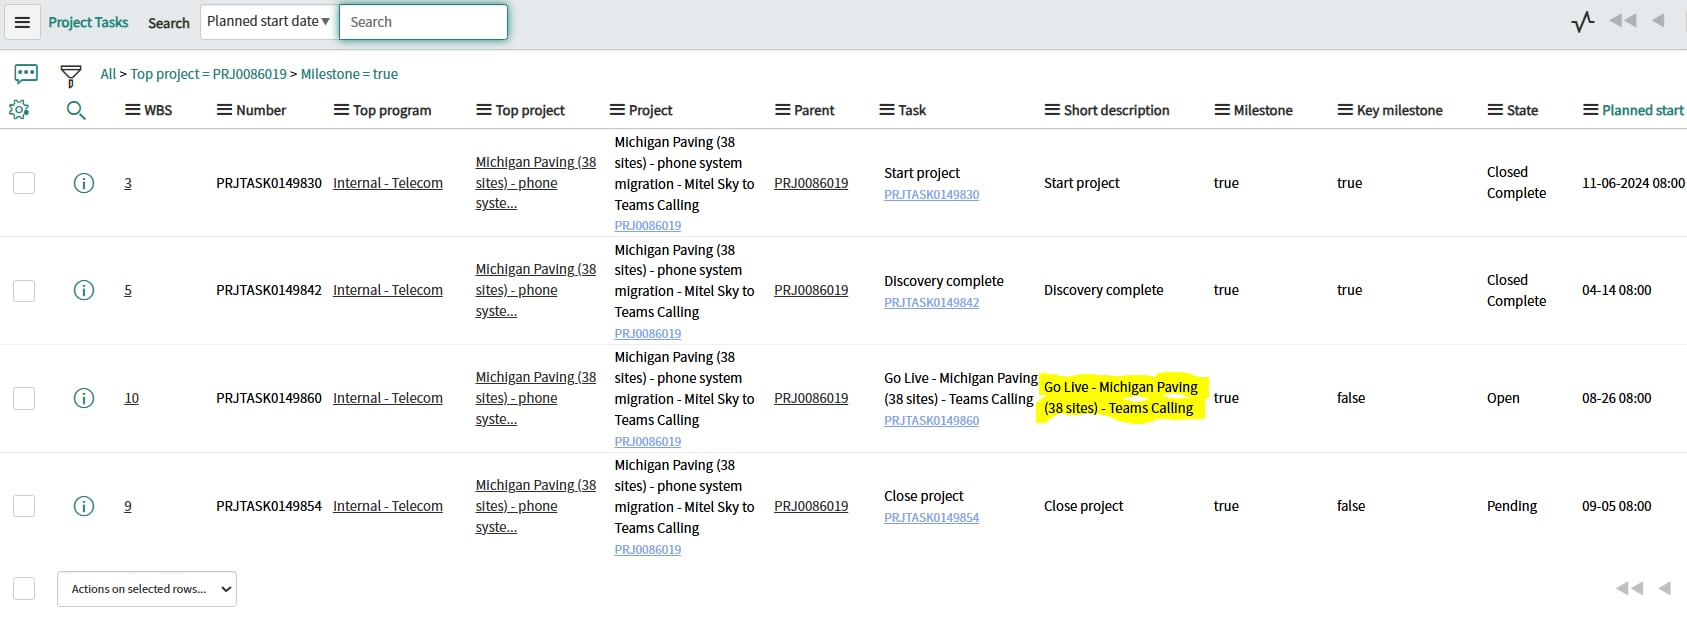Open Parent PRJ0086019 in Close project row

click(811, 506)
